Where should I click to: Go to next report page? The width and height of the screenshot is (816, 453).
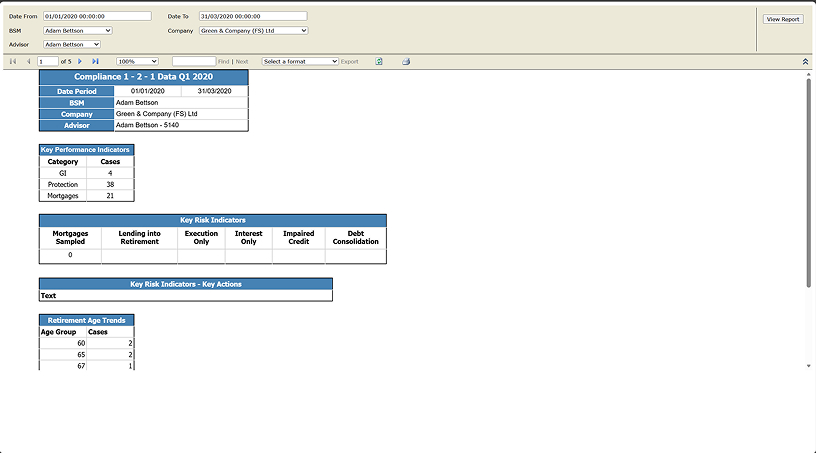(x=80, y=61)
